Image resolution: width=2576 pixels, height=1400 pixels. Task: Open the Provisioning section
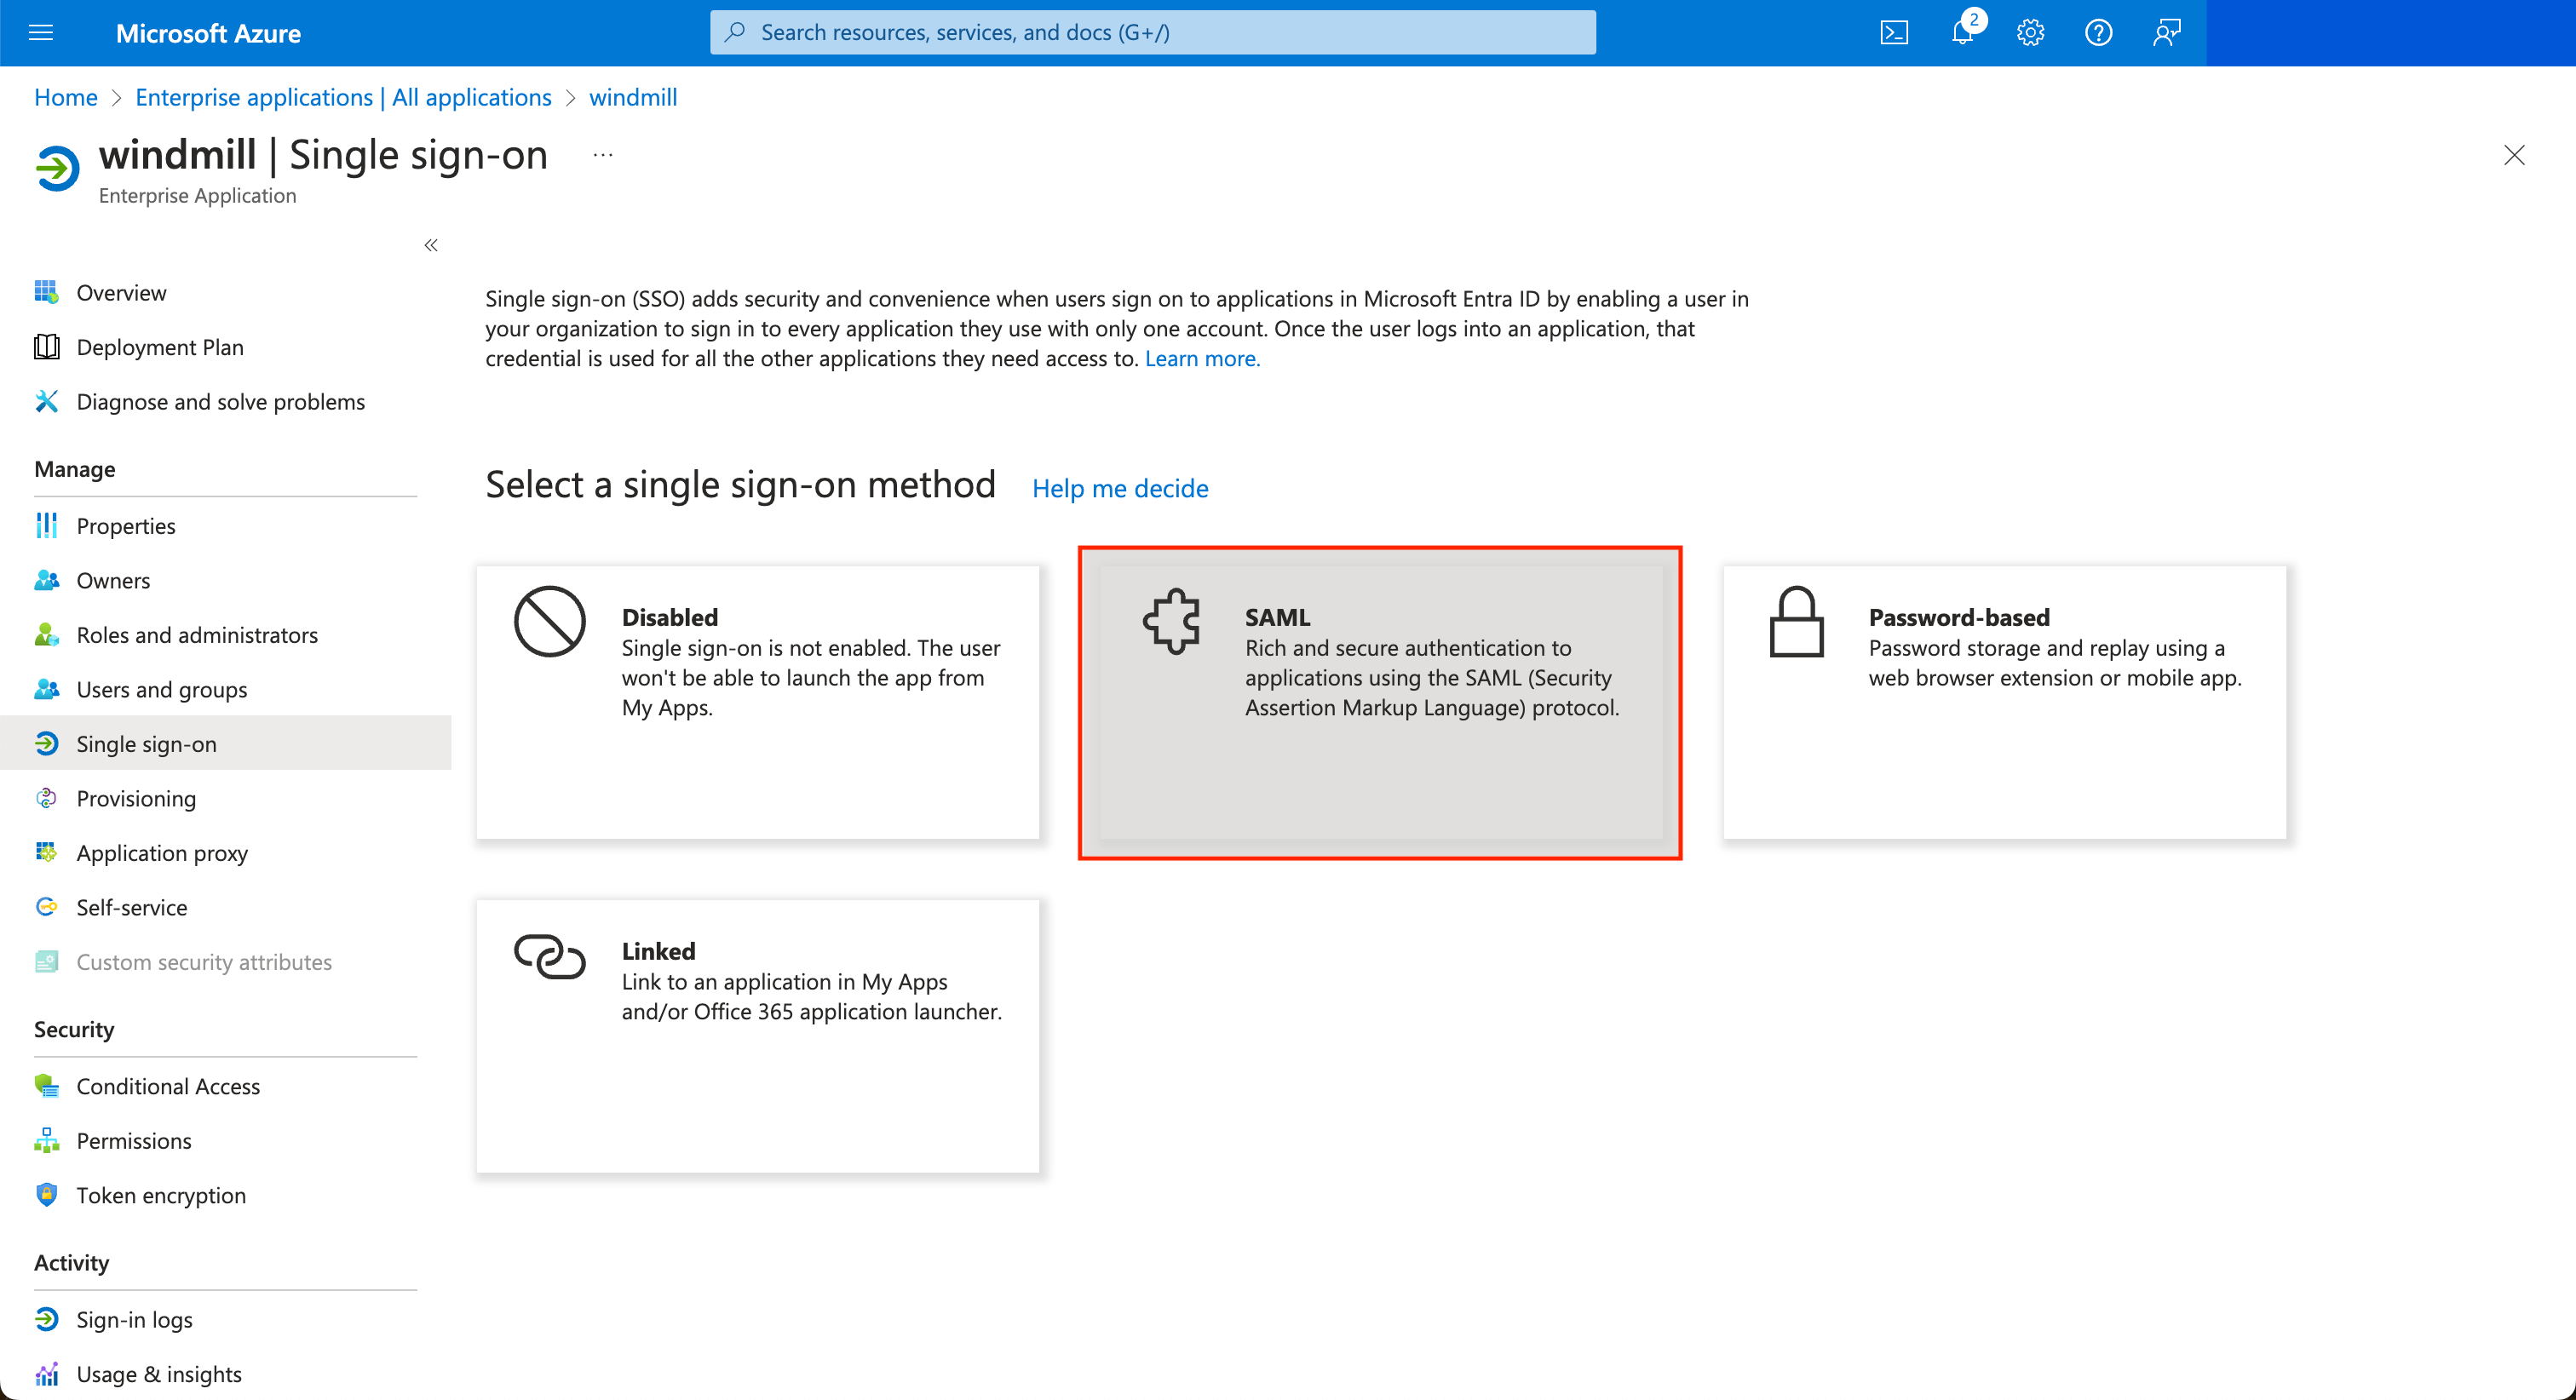(x=136, y=798)
